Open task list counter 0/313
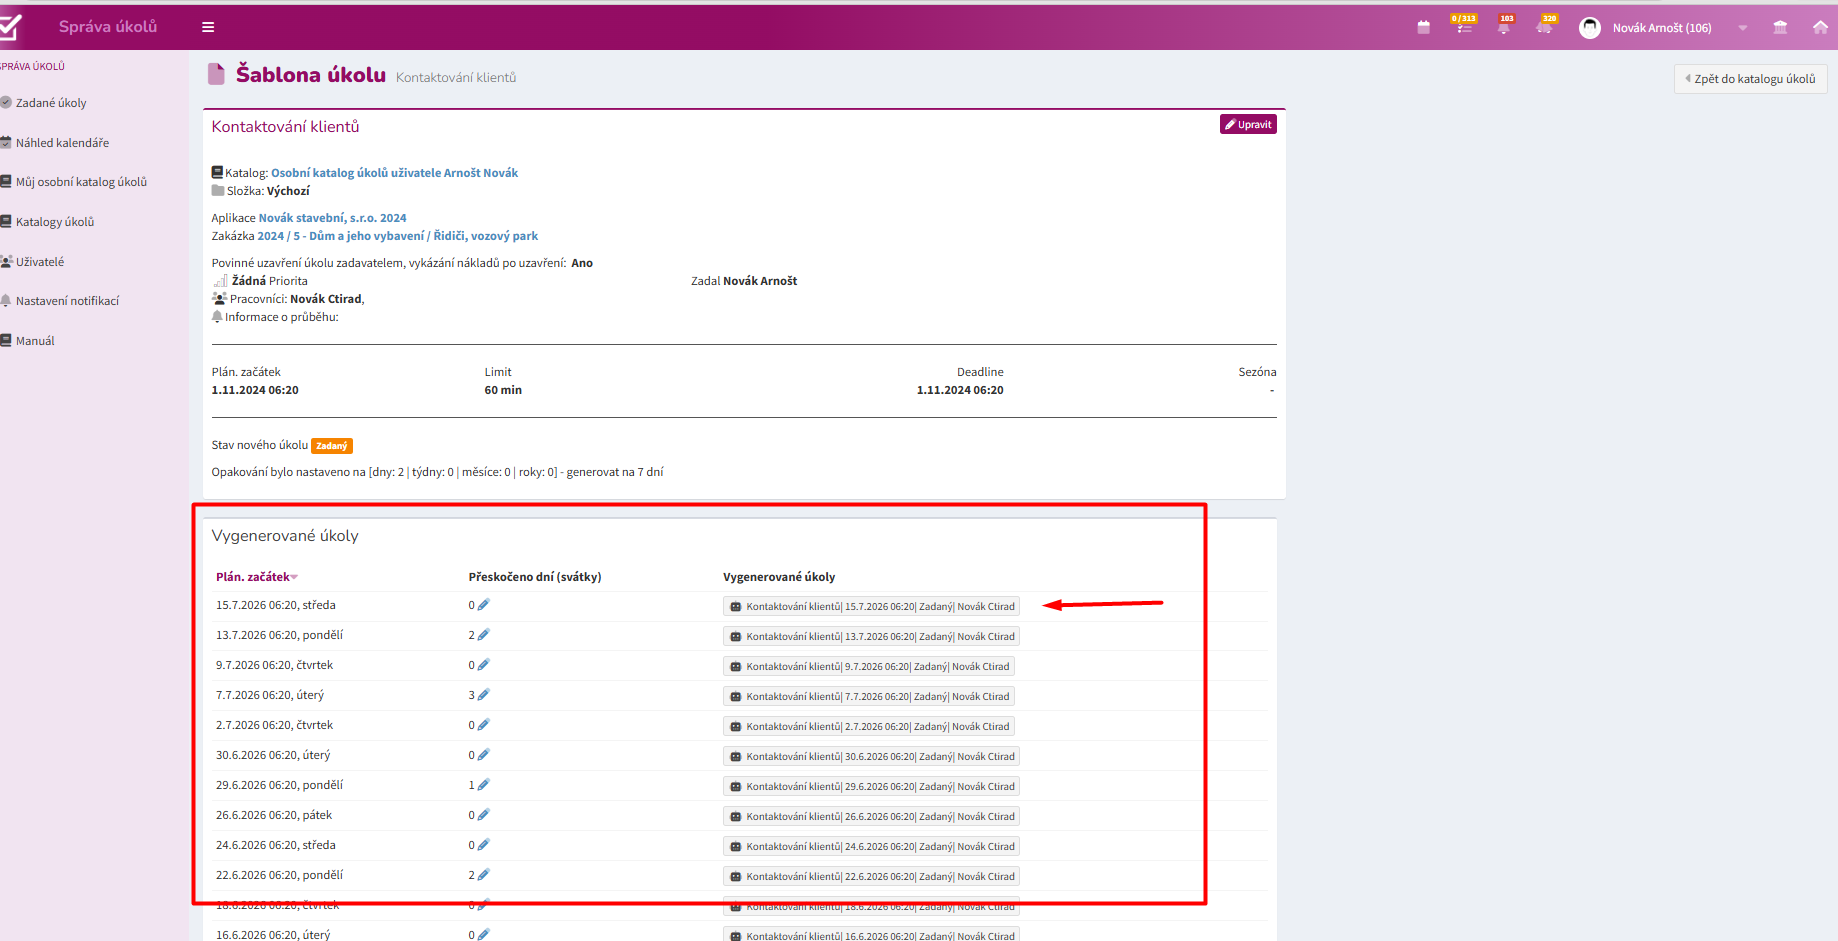Image resolution: width=1838 pixels, height=941 pixels. 1464,25
